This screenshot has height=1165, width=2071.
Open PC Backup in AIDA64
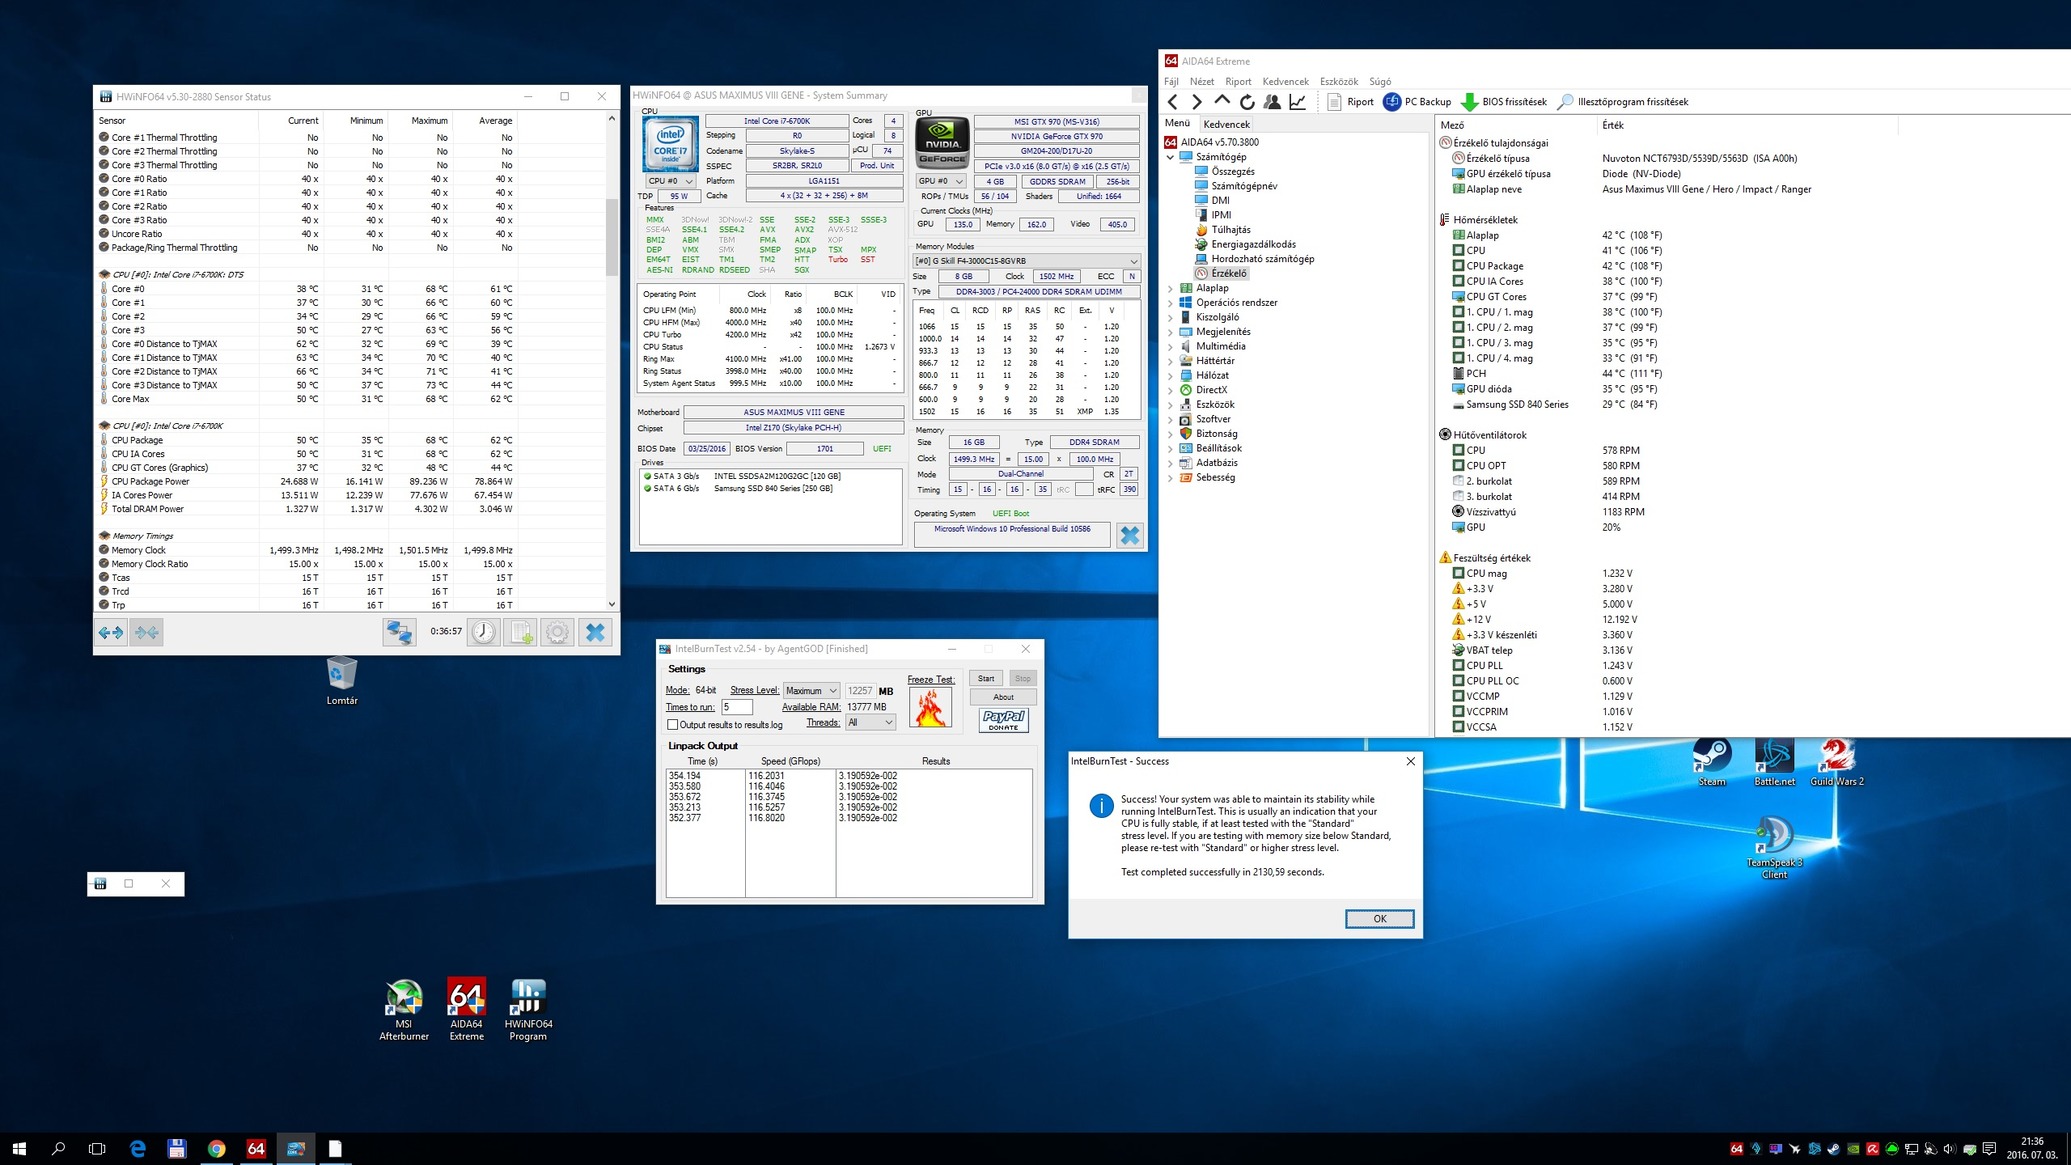[1417, 102]
